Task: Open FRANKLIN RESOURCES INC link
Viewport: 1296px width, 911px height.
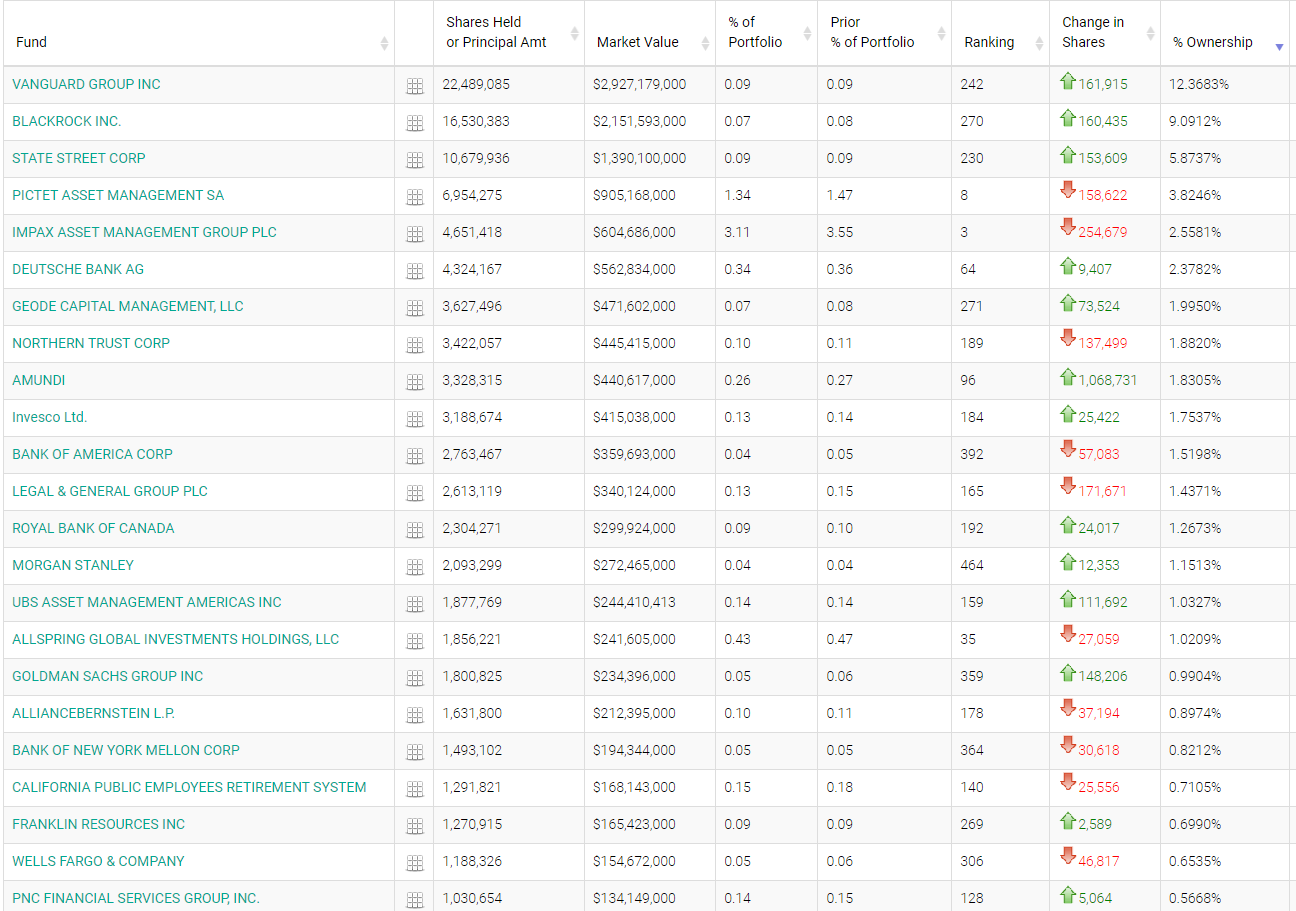Action: click(99, 824)
